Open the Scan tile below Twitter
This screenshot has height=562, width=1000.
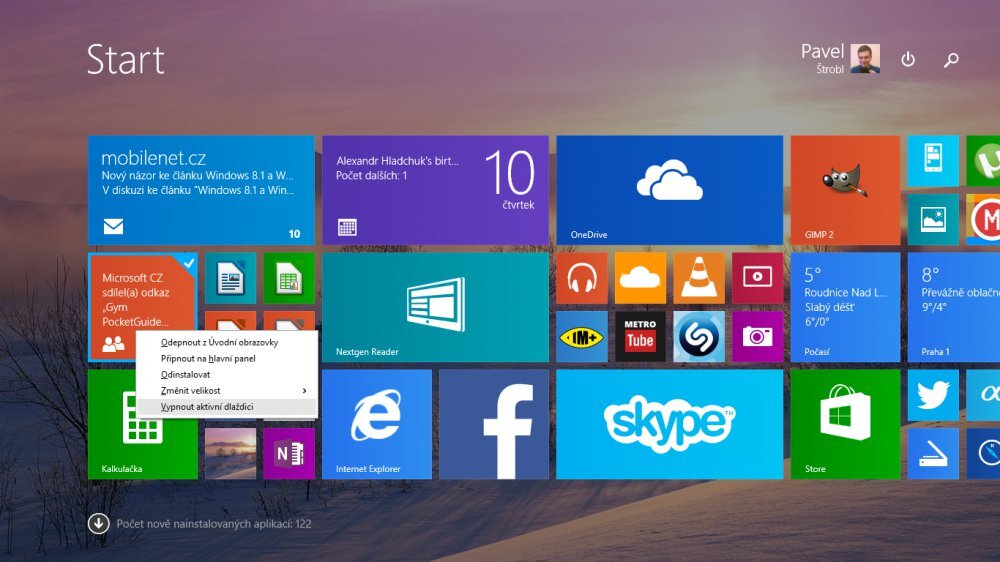pyautogui.click(x=933, y=454)
